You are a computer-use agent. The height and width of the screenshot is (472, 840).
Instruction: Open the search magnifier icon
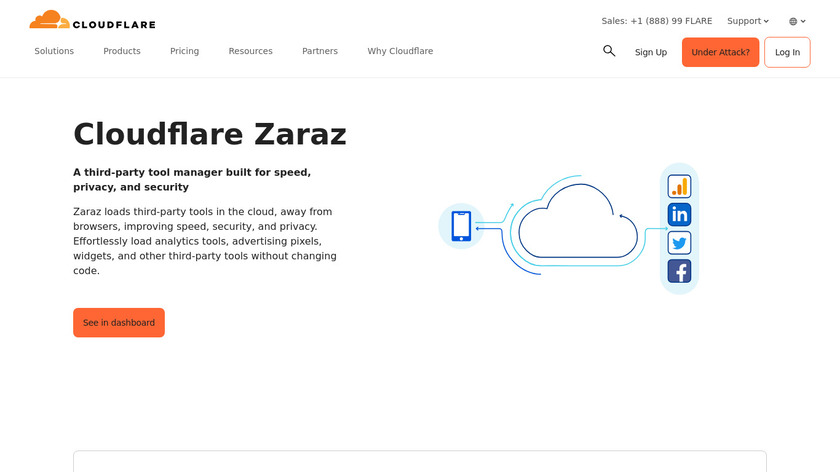(x=609, y=51)
